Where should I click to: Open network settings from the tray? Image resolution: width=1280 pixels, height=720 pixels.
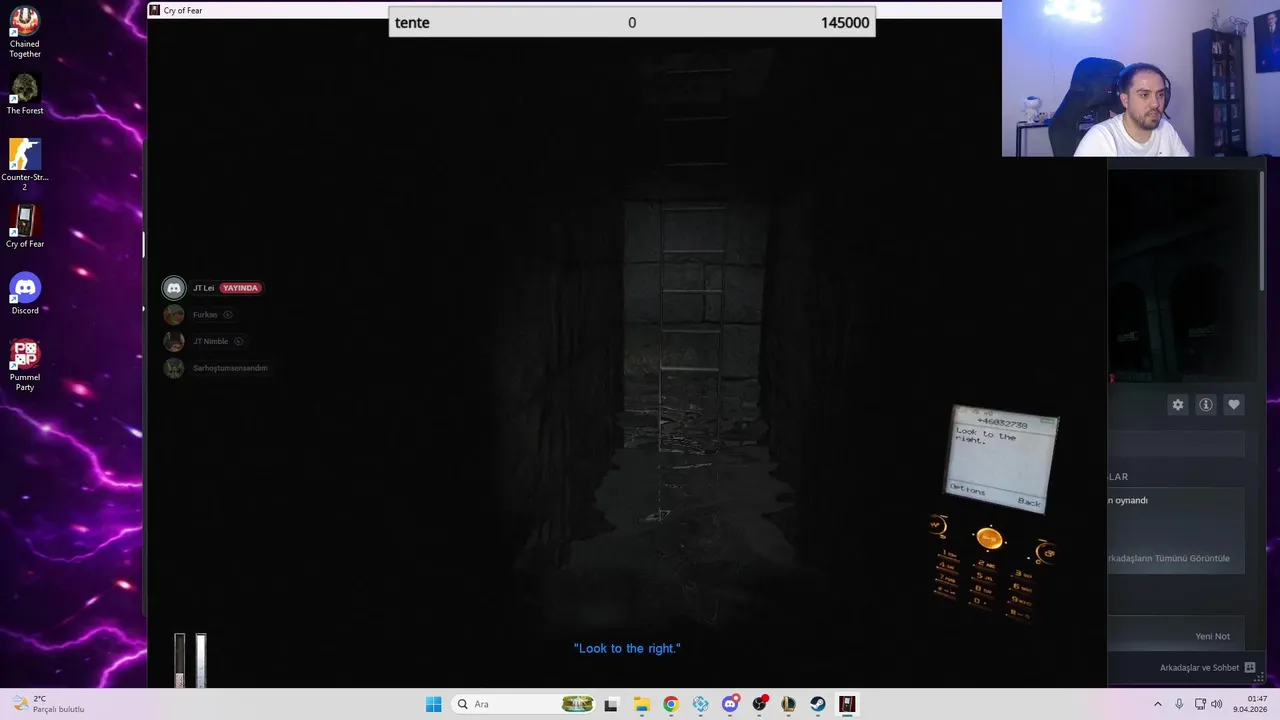[1199, 704]
